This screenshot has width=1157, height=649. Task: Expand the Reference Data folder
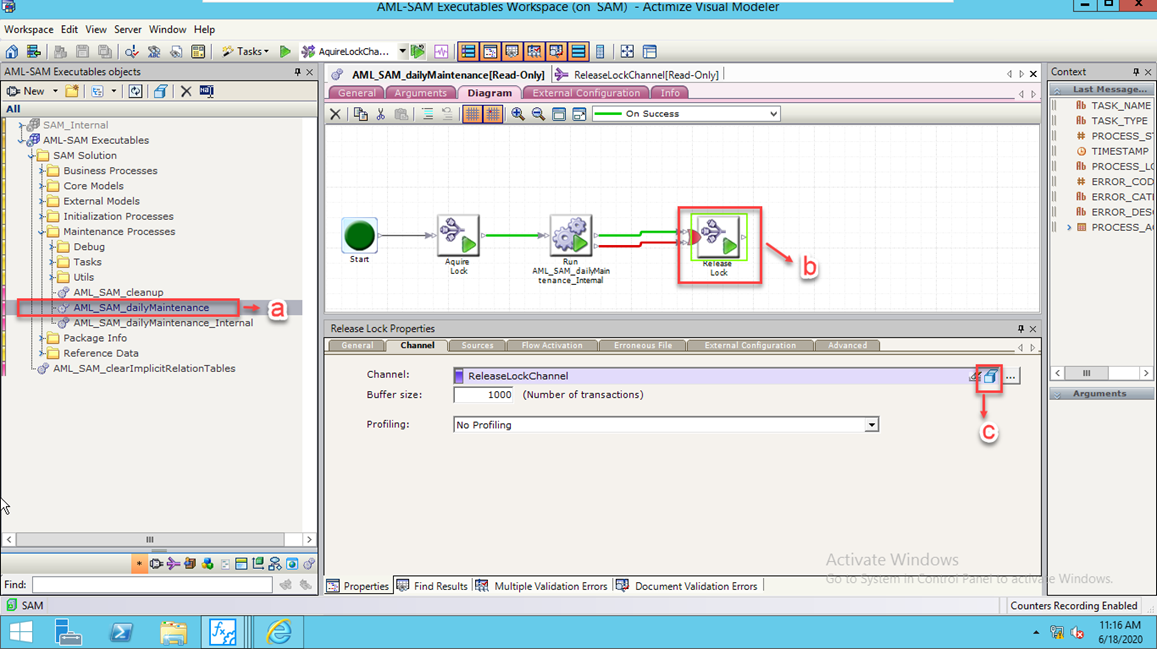[x=42, y=353]
